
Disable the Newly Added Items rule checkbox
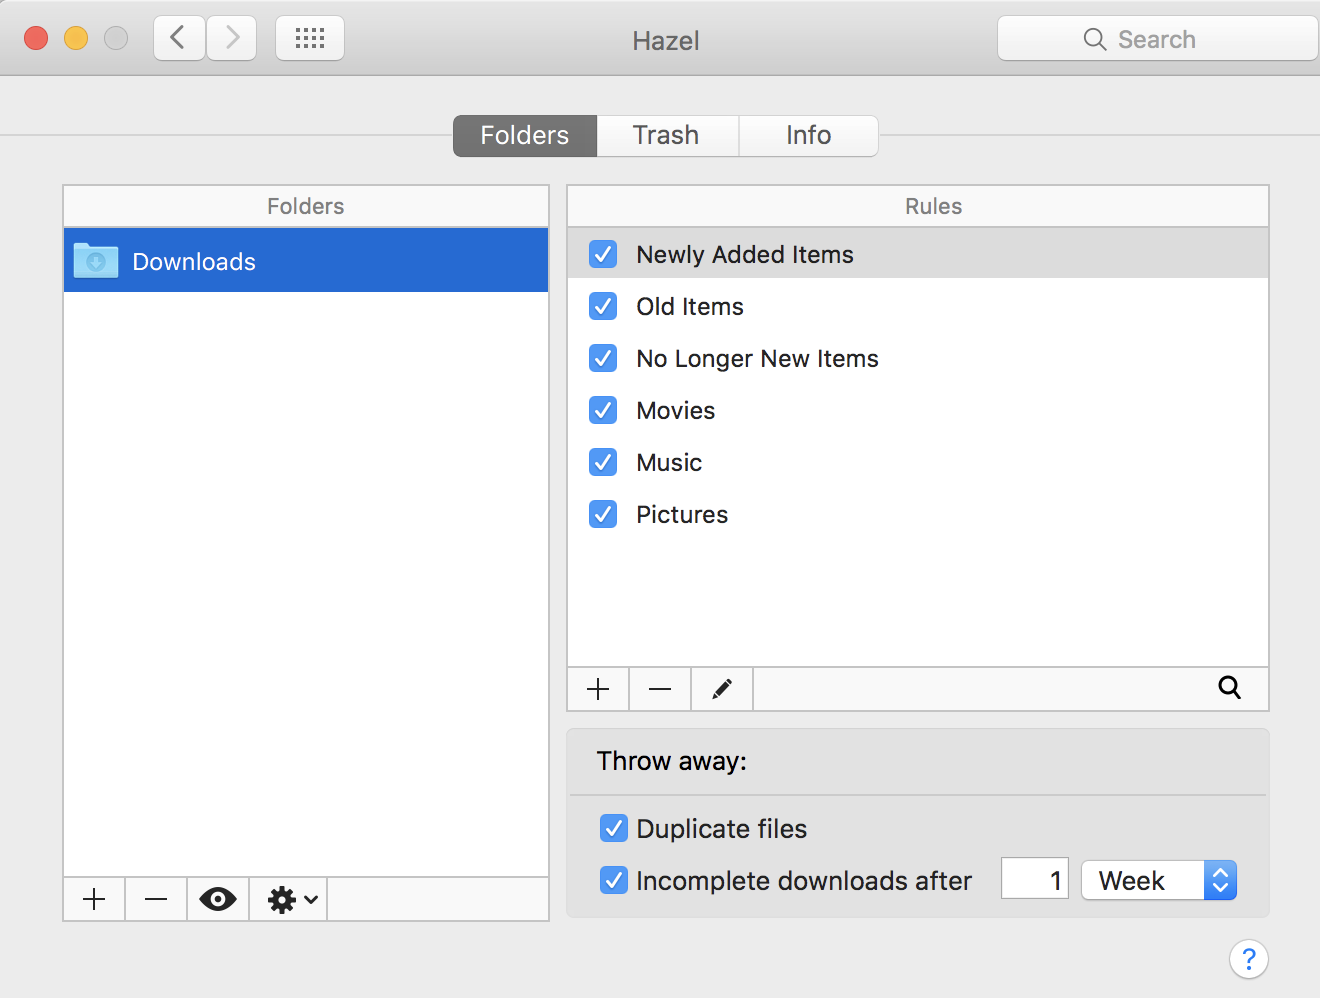(x=603, y=254)
